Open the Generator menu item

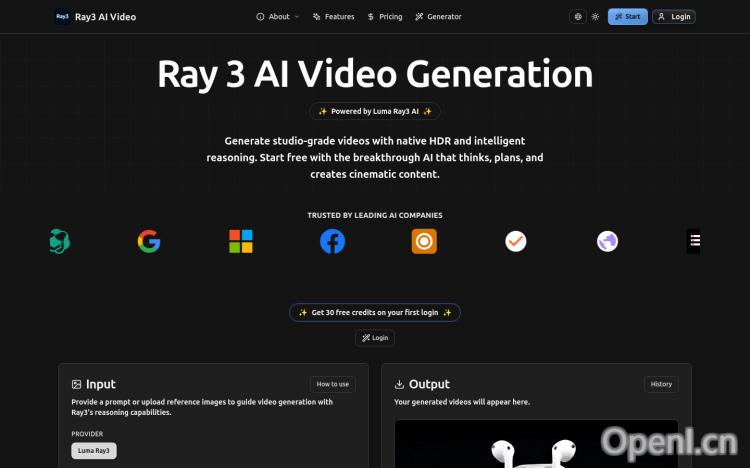[438, 17]
